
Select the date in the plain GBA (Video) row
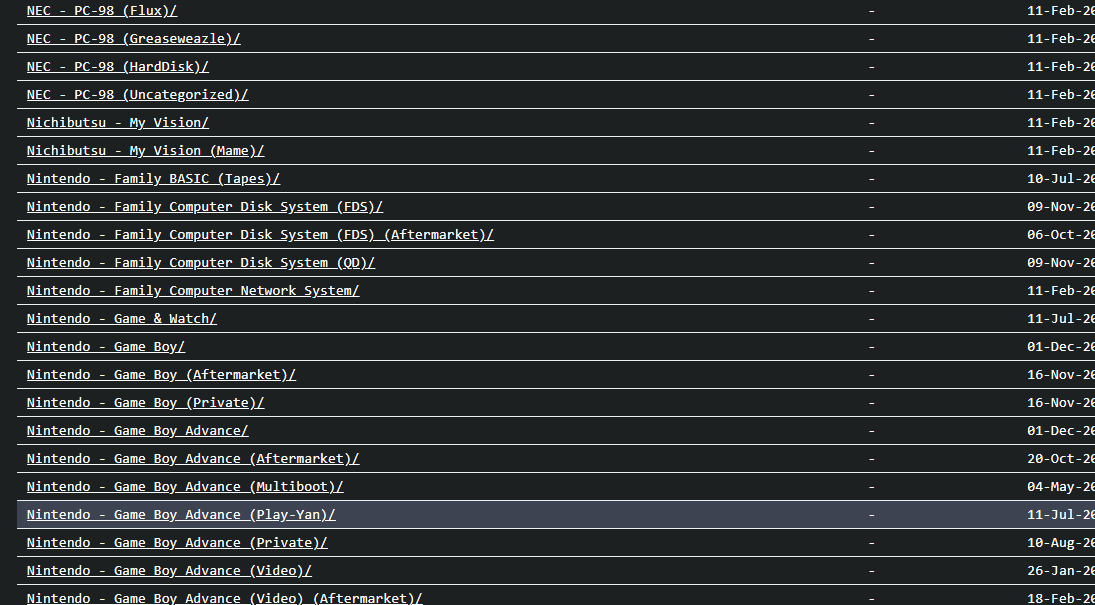[1061, 570]
